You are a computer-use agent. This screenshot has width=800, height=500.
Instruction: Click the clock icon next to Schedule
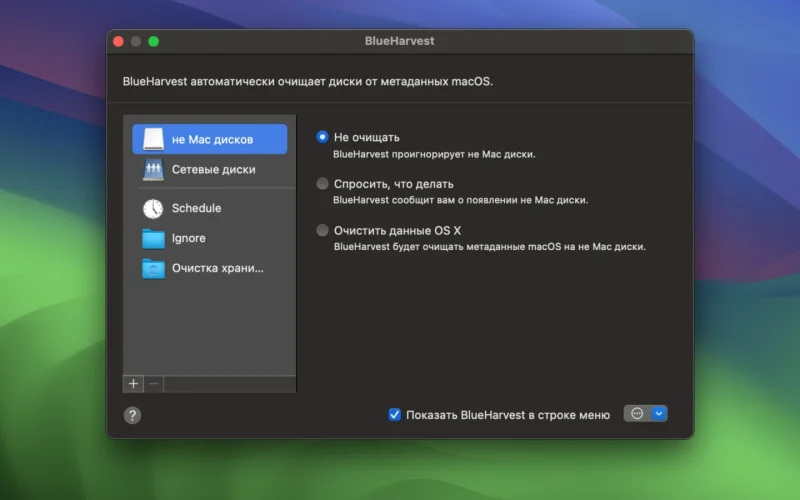pyautogui.click(x=153, y=208)
